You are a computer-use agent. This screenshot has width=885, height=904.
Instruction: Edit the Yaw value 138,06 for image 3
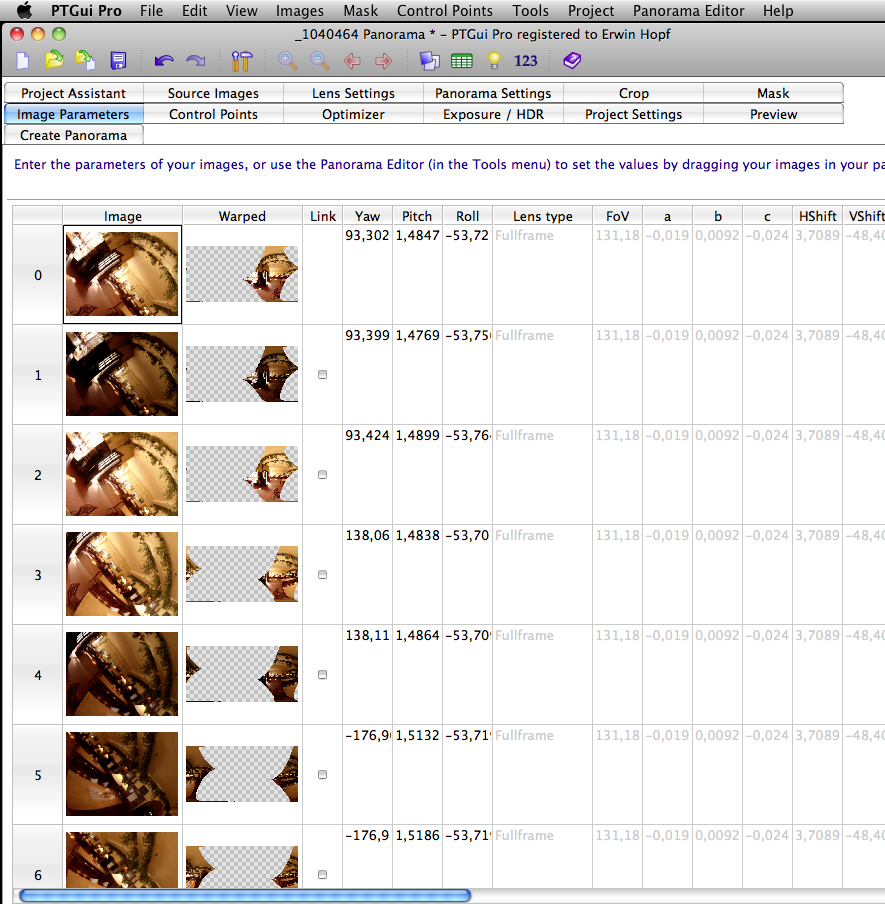coord(367,535)
